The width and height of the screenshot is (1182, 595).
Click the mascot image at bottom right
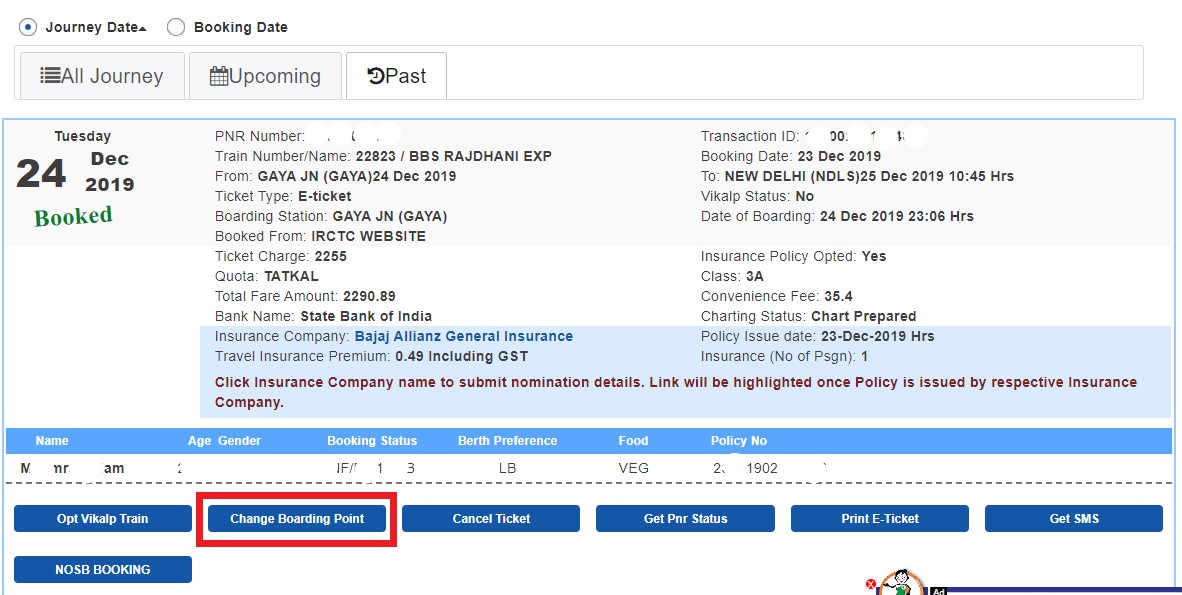pos(901,582)
